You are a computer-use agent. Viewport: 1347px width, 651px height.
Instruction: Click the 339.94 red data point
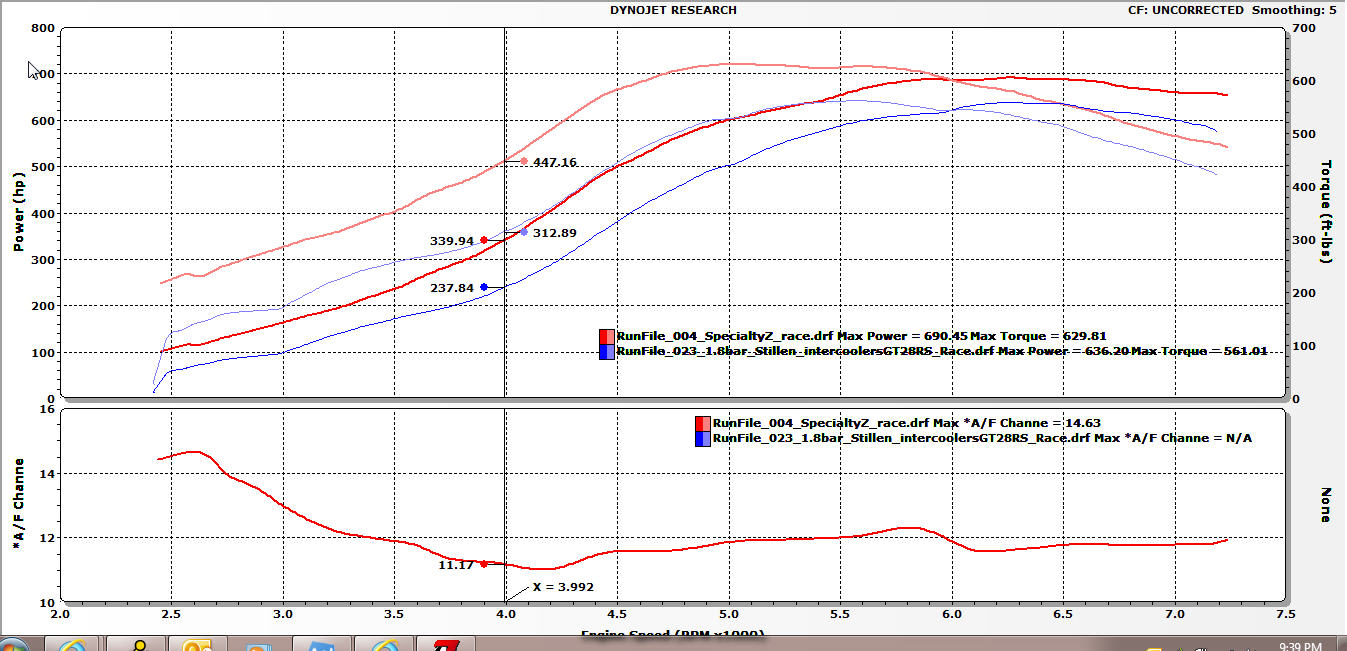click(484, 240)
